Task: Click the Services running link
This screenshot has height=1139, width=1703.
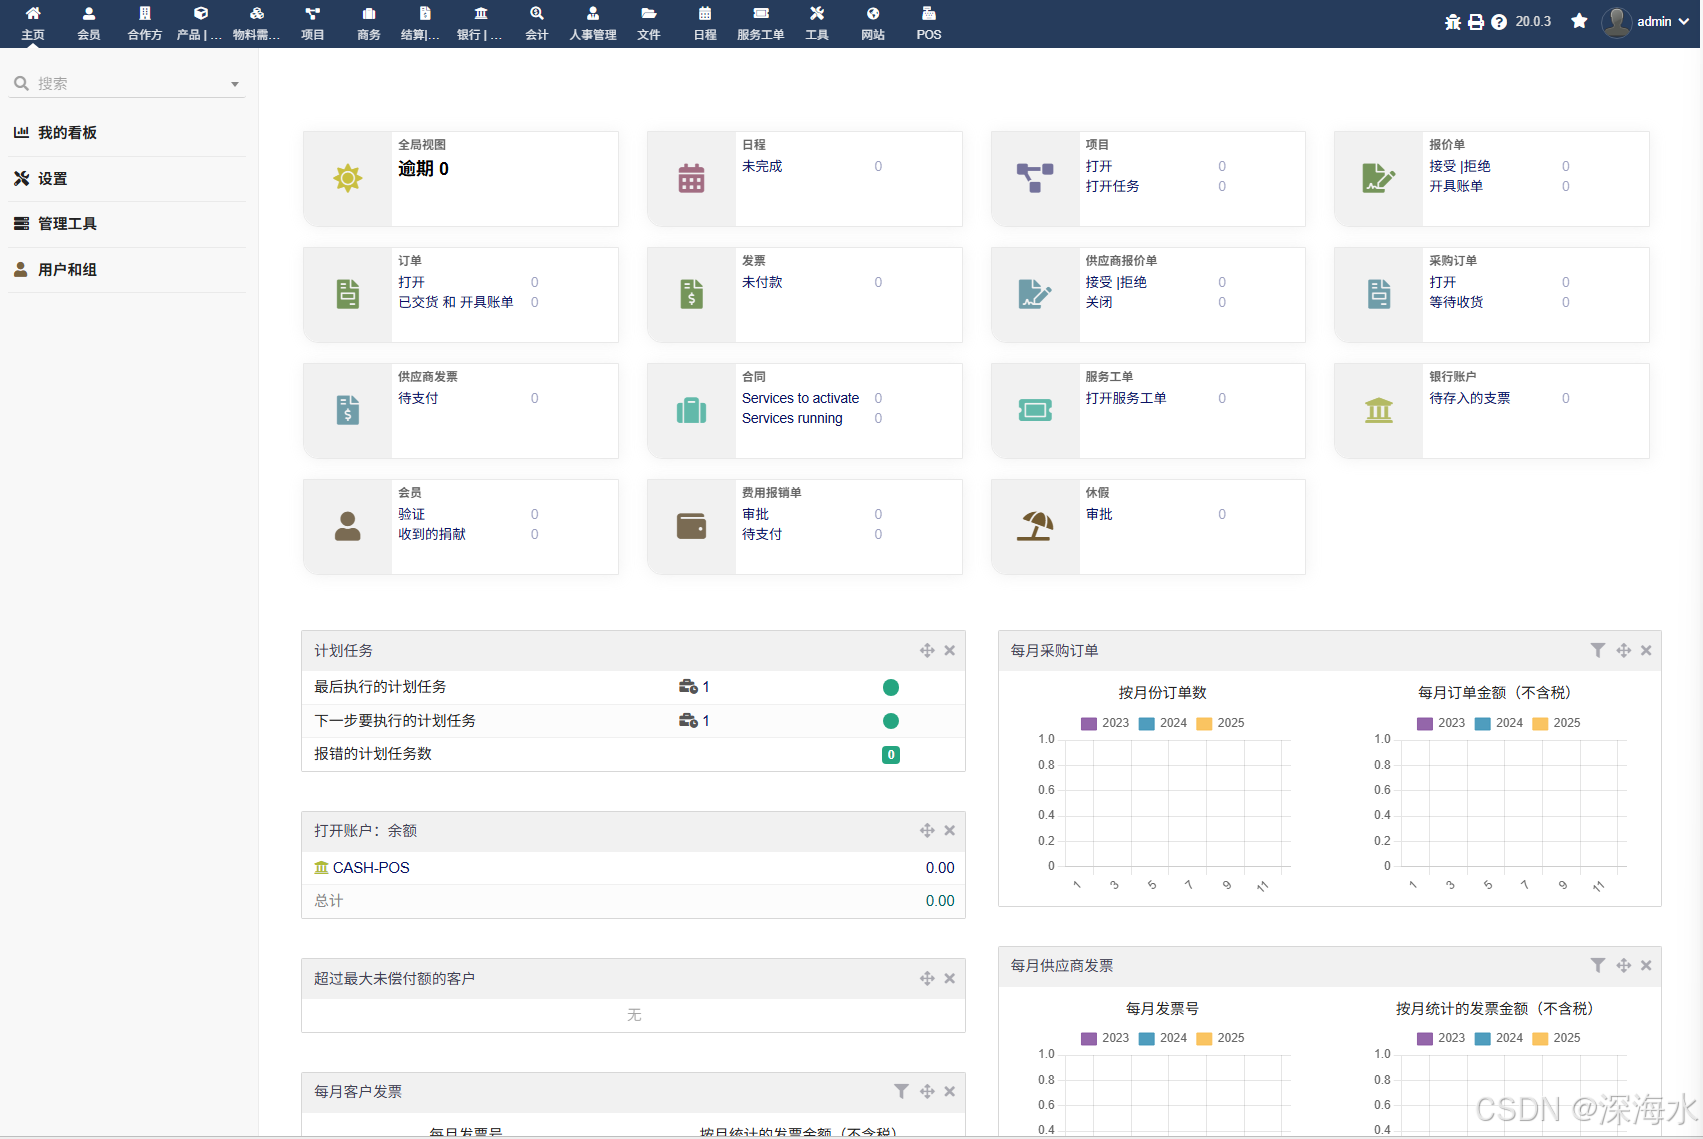Action: 792,418
